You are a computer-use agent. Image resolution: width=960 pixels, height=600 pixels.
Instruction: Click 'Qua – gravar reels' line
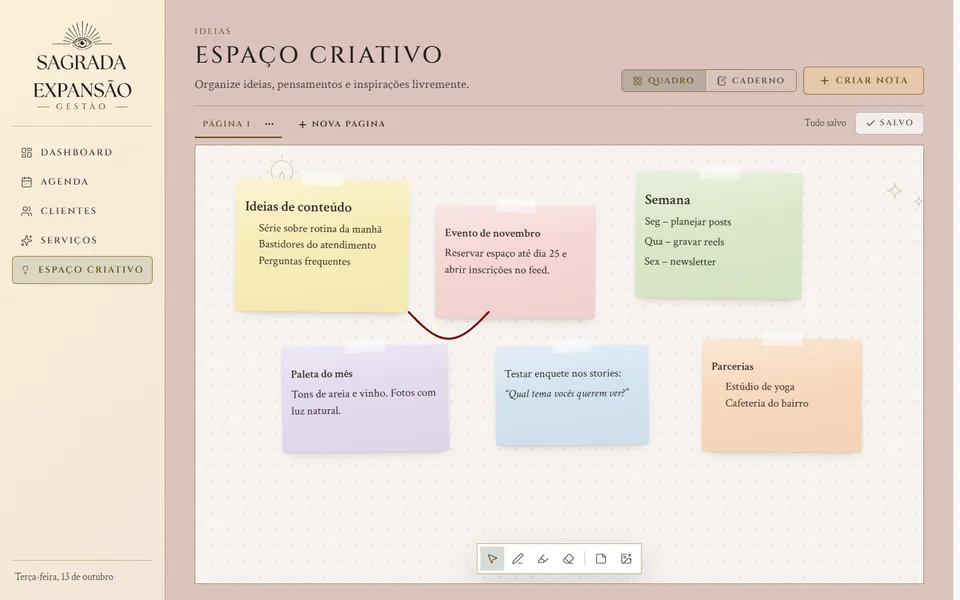pos(684,242)
